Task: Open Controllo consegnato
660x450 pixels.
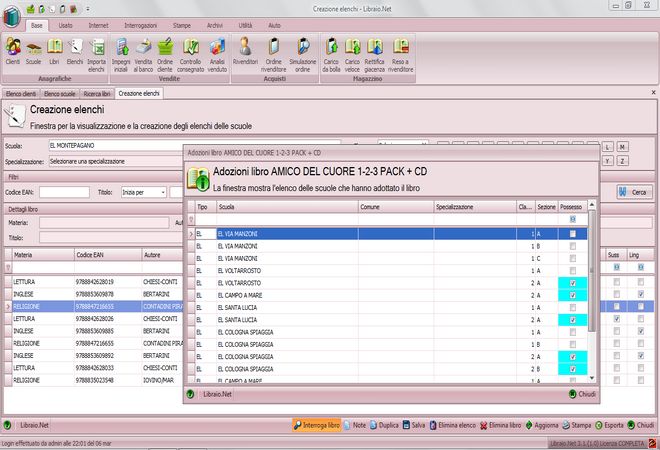Action: click(x=191, y=55)
